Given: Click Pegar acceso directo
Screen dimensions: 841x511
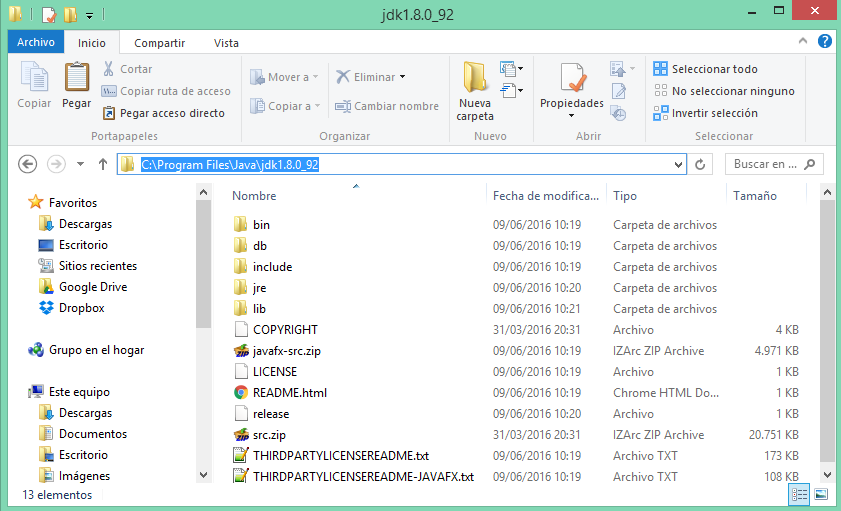Looking at the screenshot, I should point(164,113).
